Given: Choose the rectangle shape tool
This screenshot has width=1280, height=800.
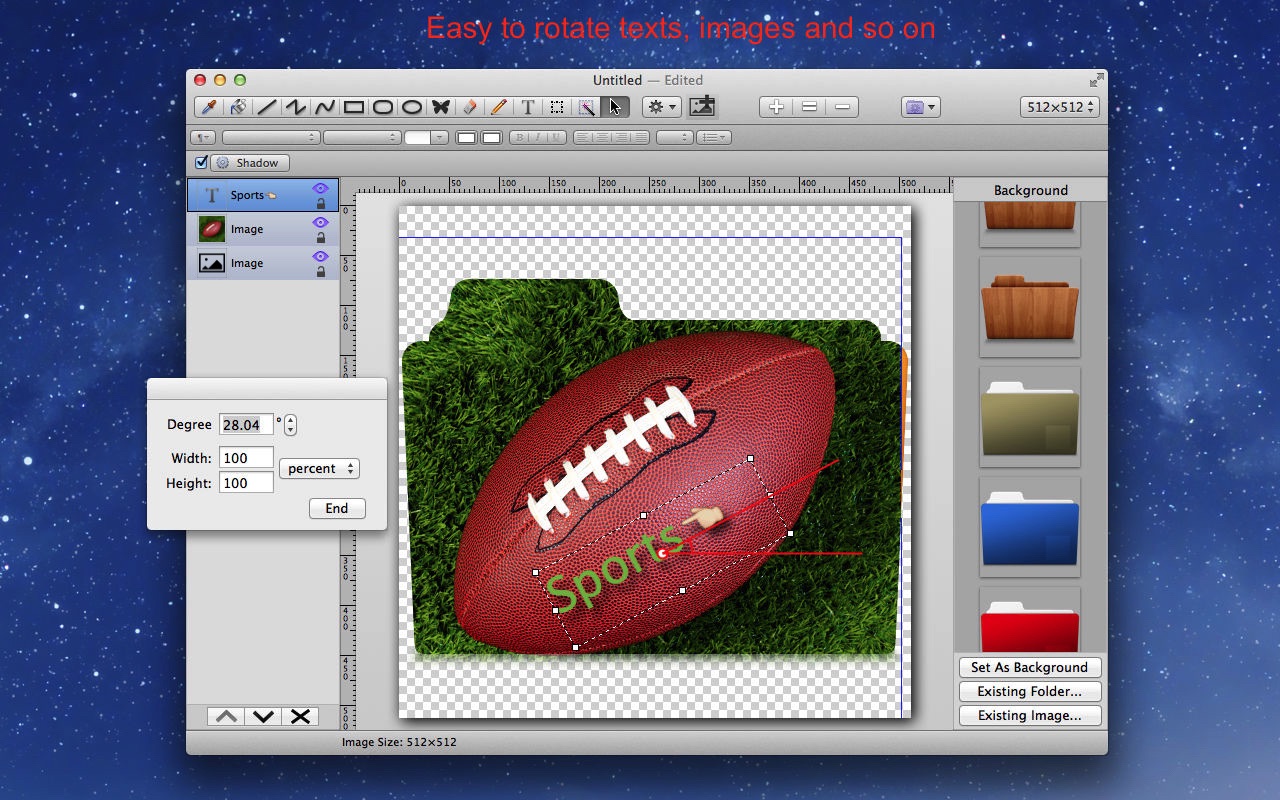Looking at the screenshot, I should point(354,107).
